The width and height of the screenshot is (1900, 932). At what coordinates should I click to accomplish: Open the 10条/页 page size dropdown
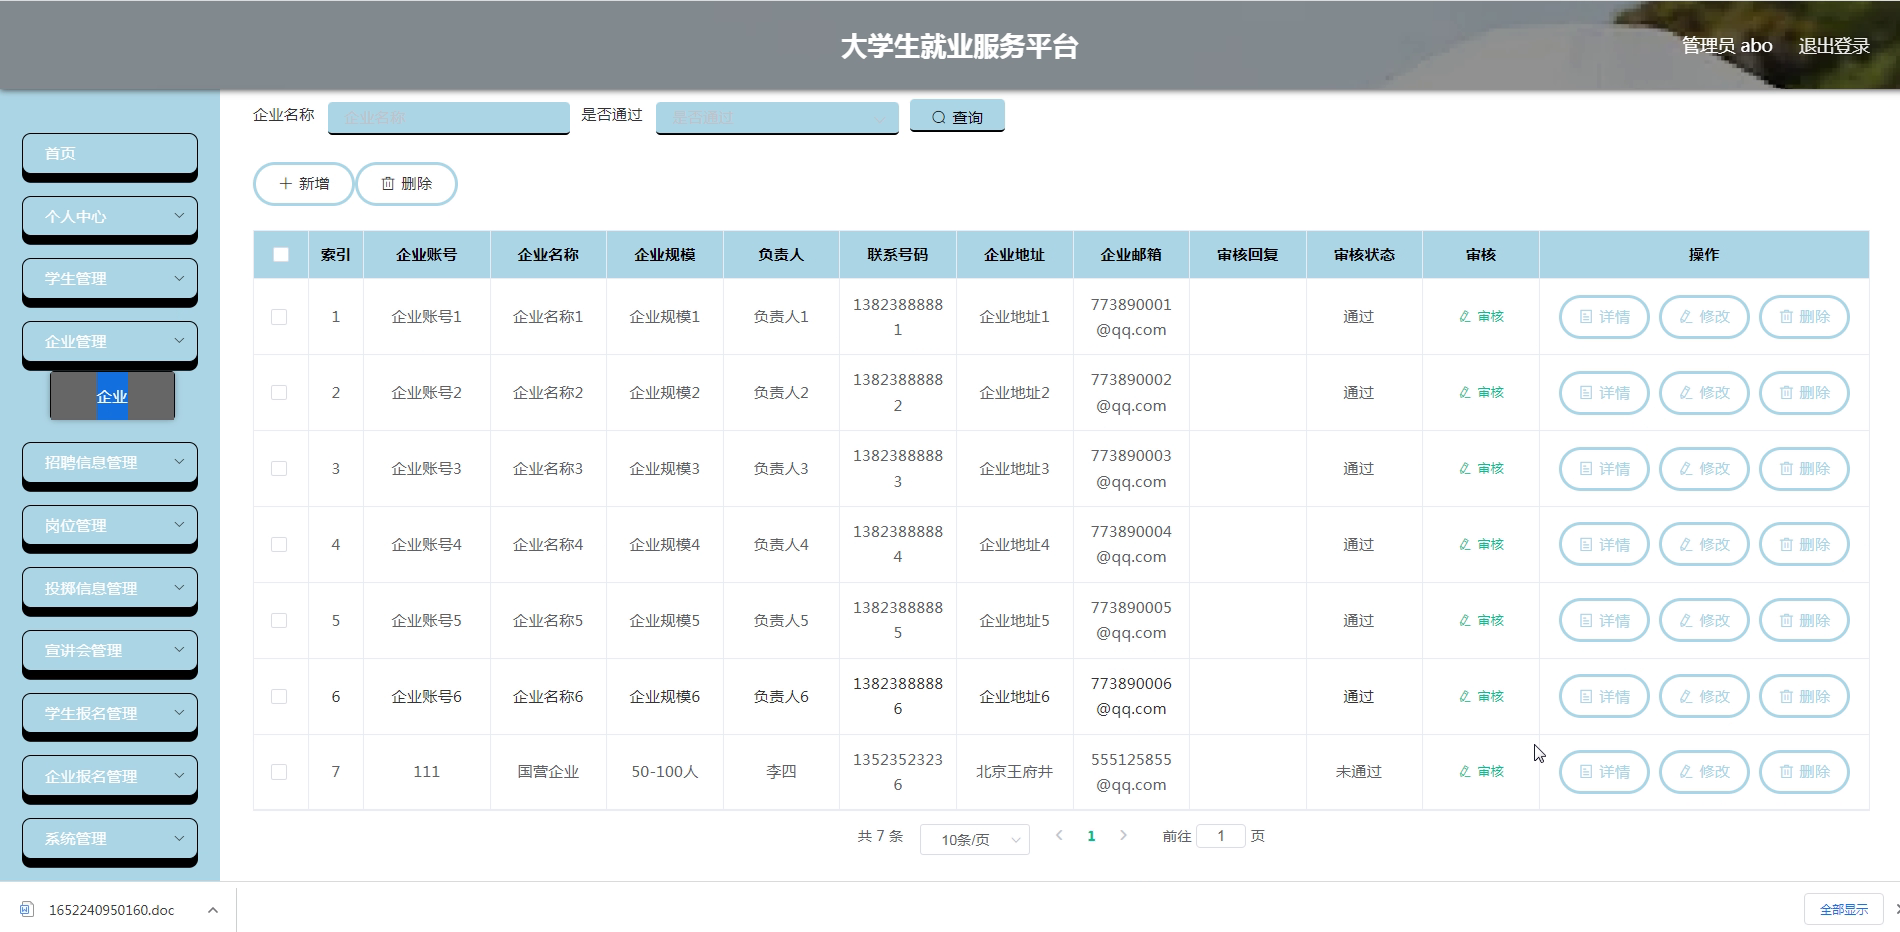975,839
